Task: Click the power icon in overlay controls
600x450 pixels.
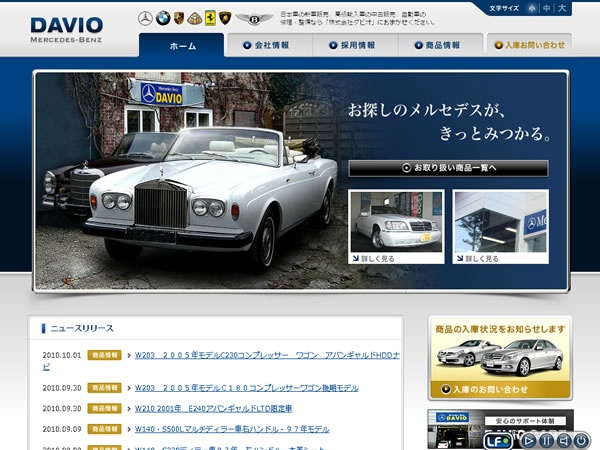Action: [581, 441]
